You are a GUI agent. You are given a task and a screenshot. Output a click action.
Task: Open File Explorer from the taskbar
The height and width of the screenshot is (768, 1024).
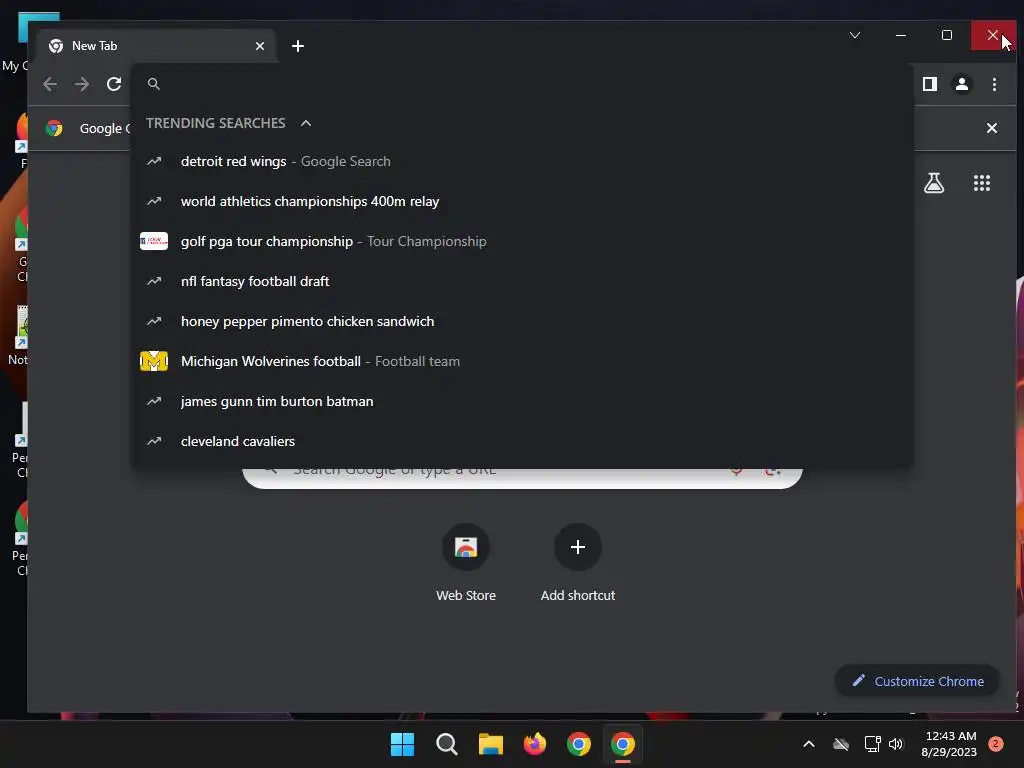point(490,744)
